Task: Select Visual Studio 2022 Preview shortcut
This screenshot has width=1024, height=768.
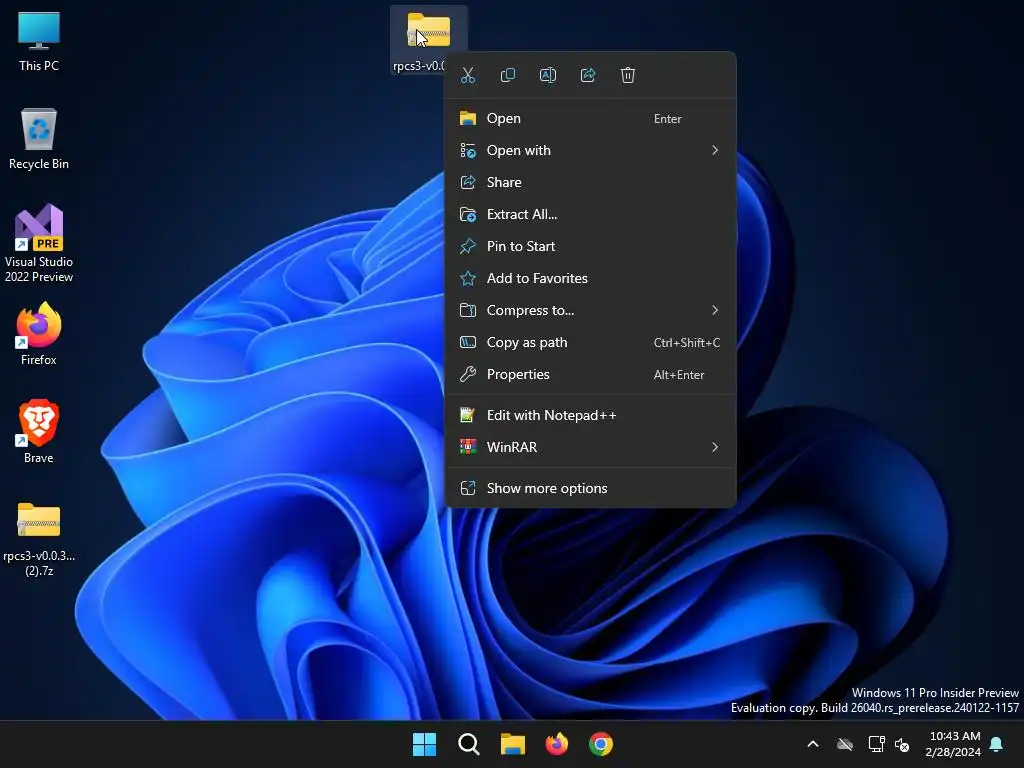Action: pyautogui.click(x=39, y=243)
